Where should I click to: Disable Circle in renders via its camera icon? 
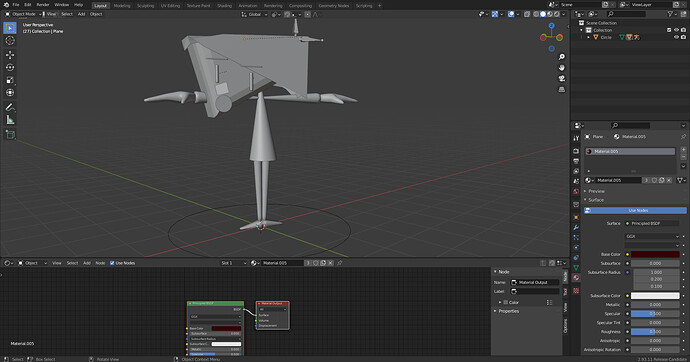tap(683, 37)
